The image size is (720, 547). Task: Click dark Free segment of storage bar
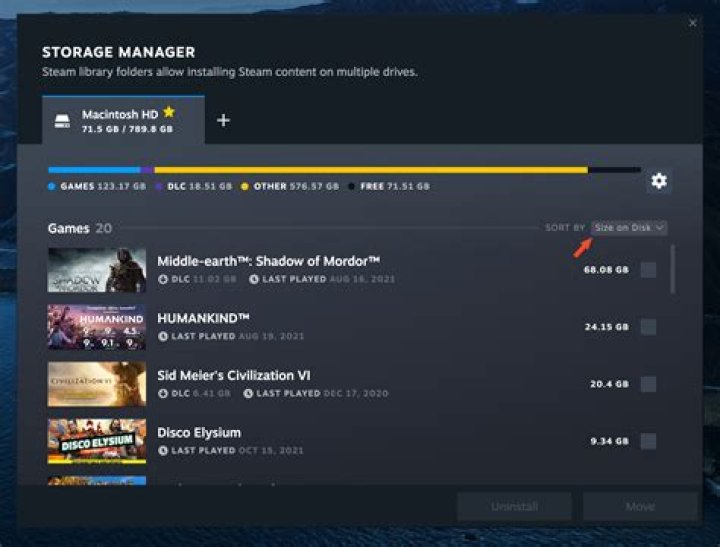click(614, 170)
